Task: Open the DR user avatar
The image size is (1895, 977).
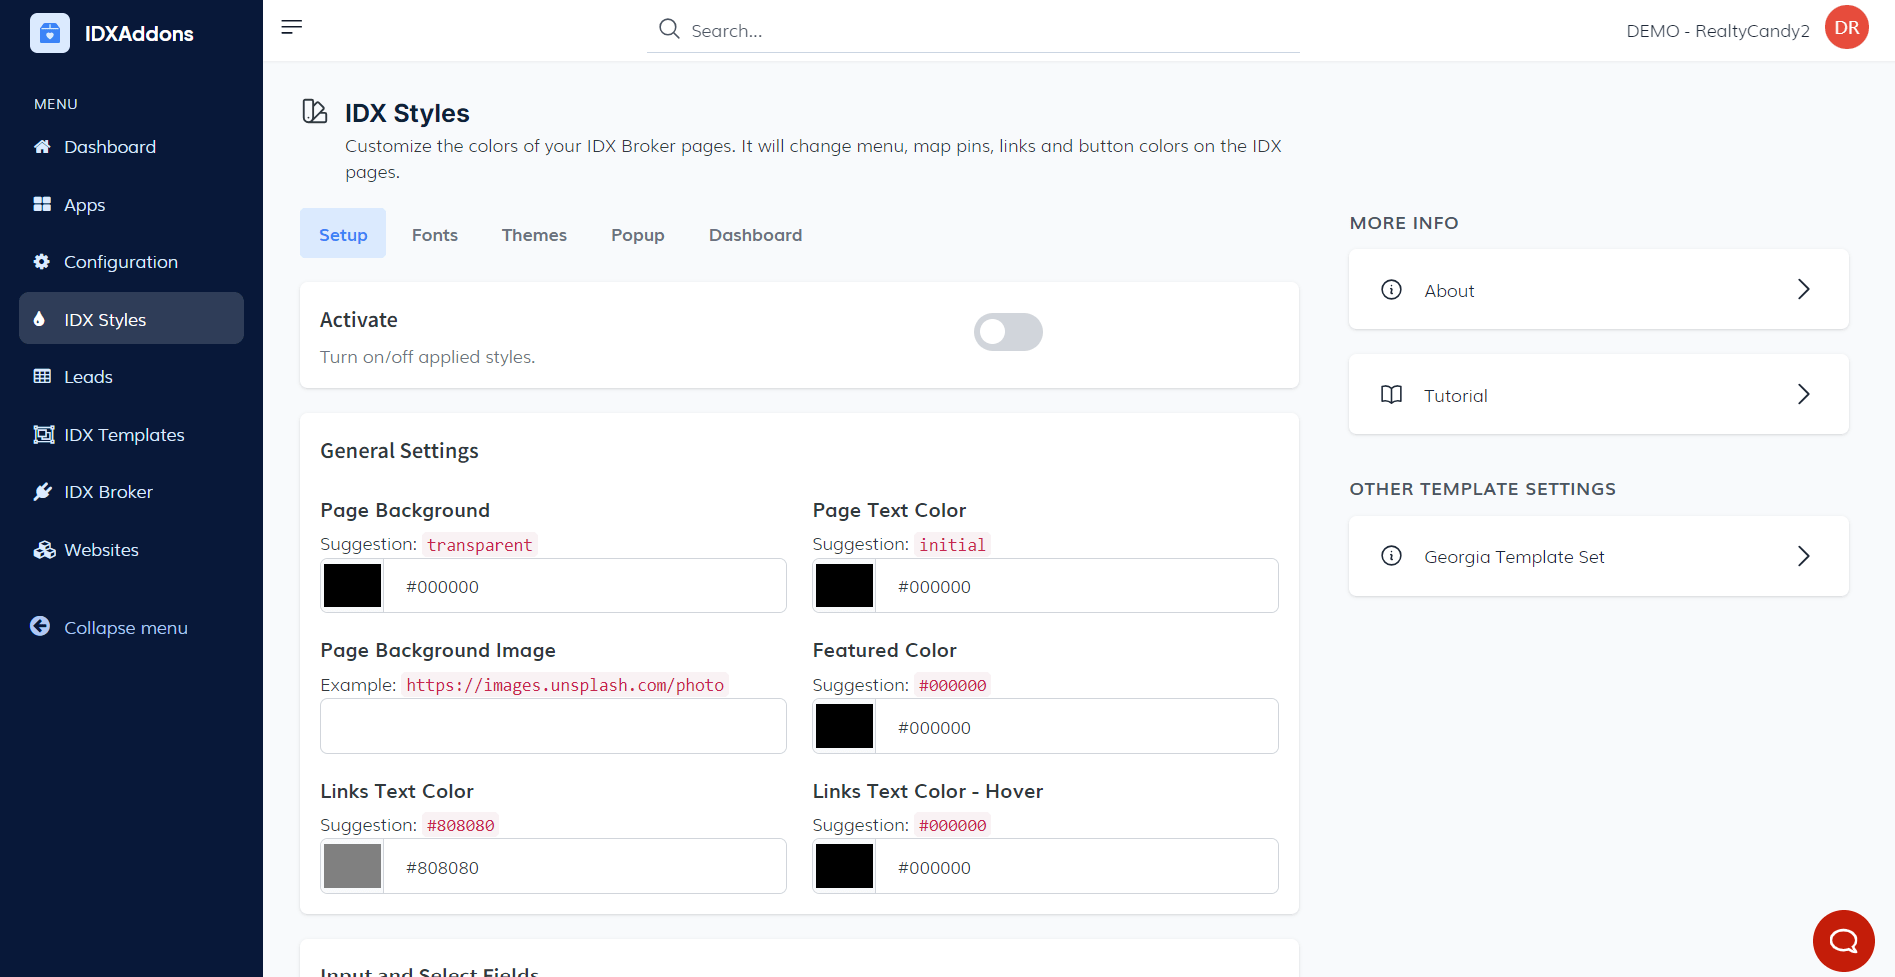Action: [x=1846, y=28]
